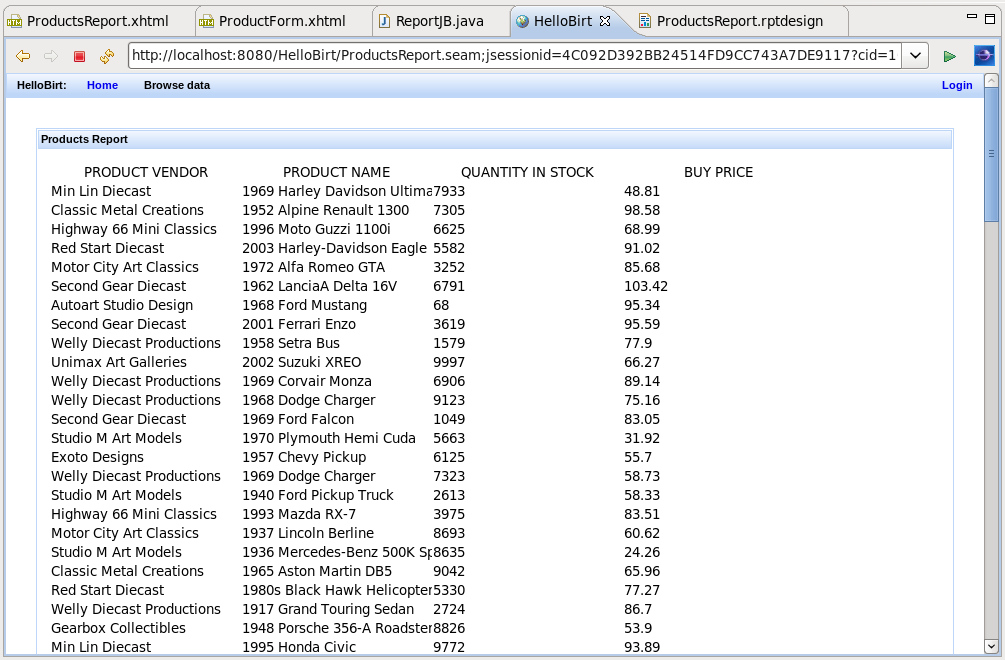Screen dimensions: 1005x660
Task: Click the 1969 Dodge Charger cell
Action: [x=309, y=477]
